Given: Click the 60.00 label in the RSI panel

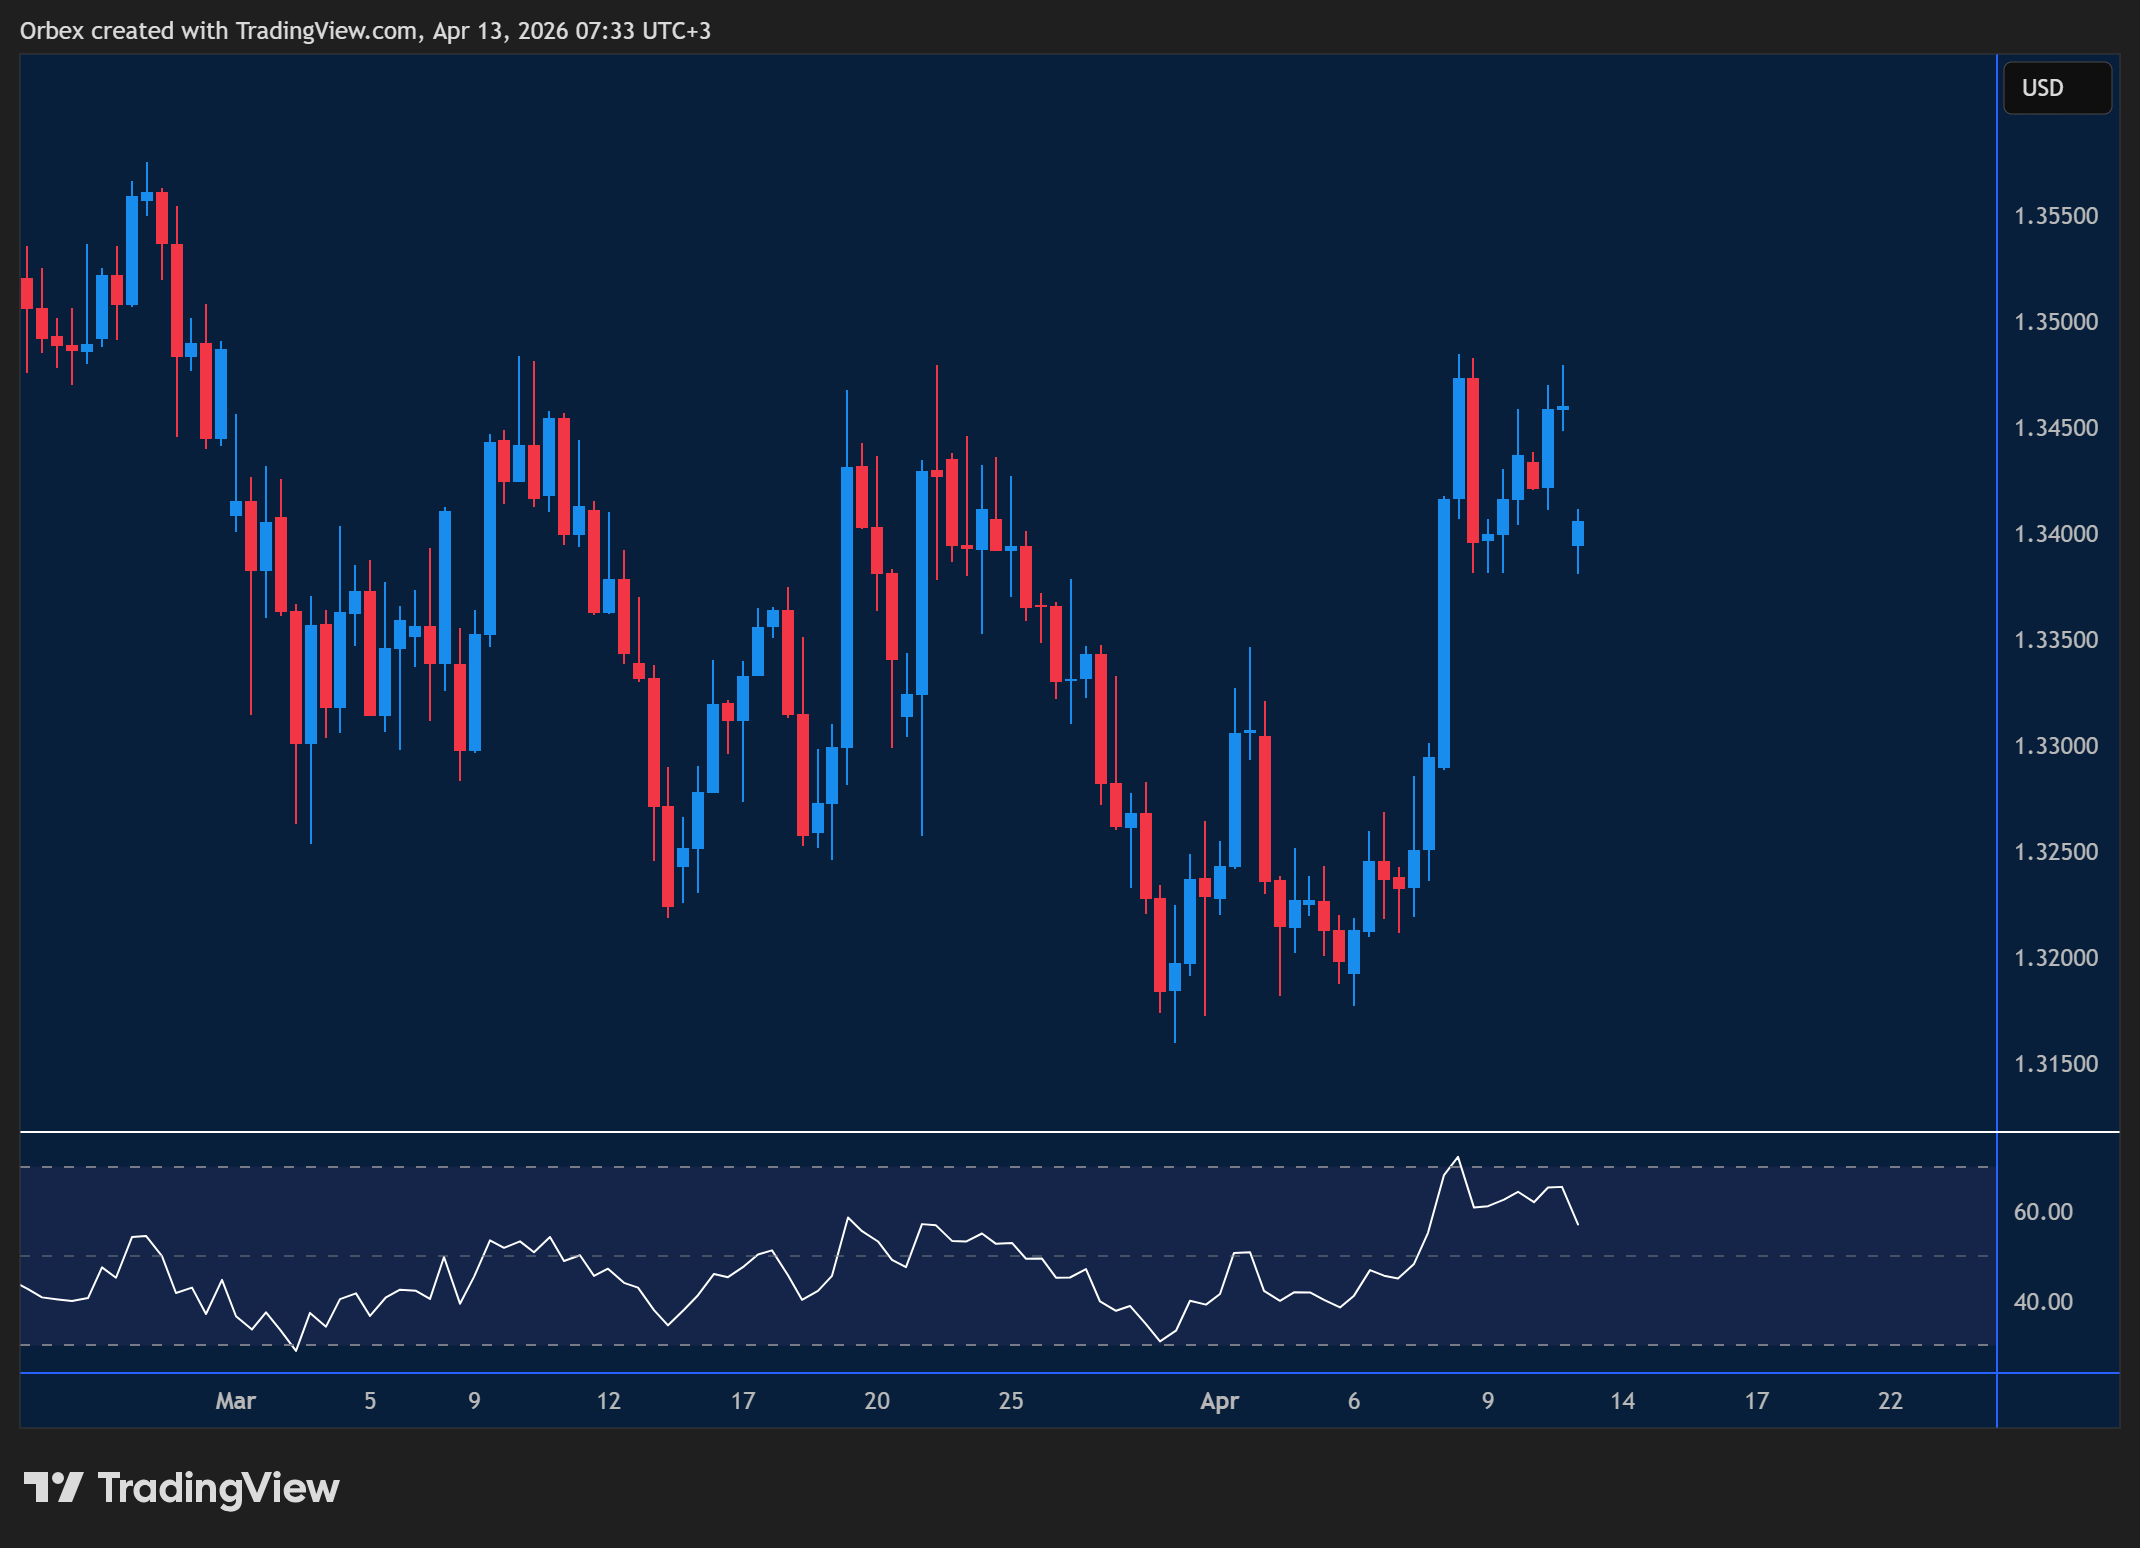Looking at the screenshot, I should [2042, 1211].
